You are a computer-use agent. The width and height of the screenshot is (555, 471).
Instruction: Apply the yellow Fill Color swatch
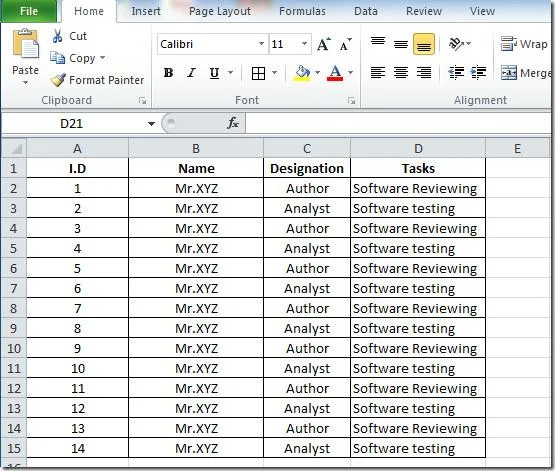302,73
